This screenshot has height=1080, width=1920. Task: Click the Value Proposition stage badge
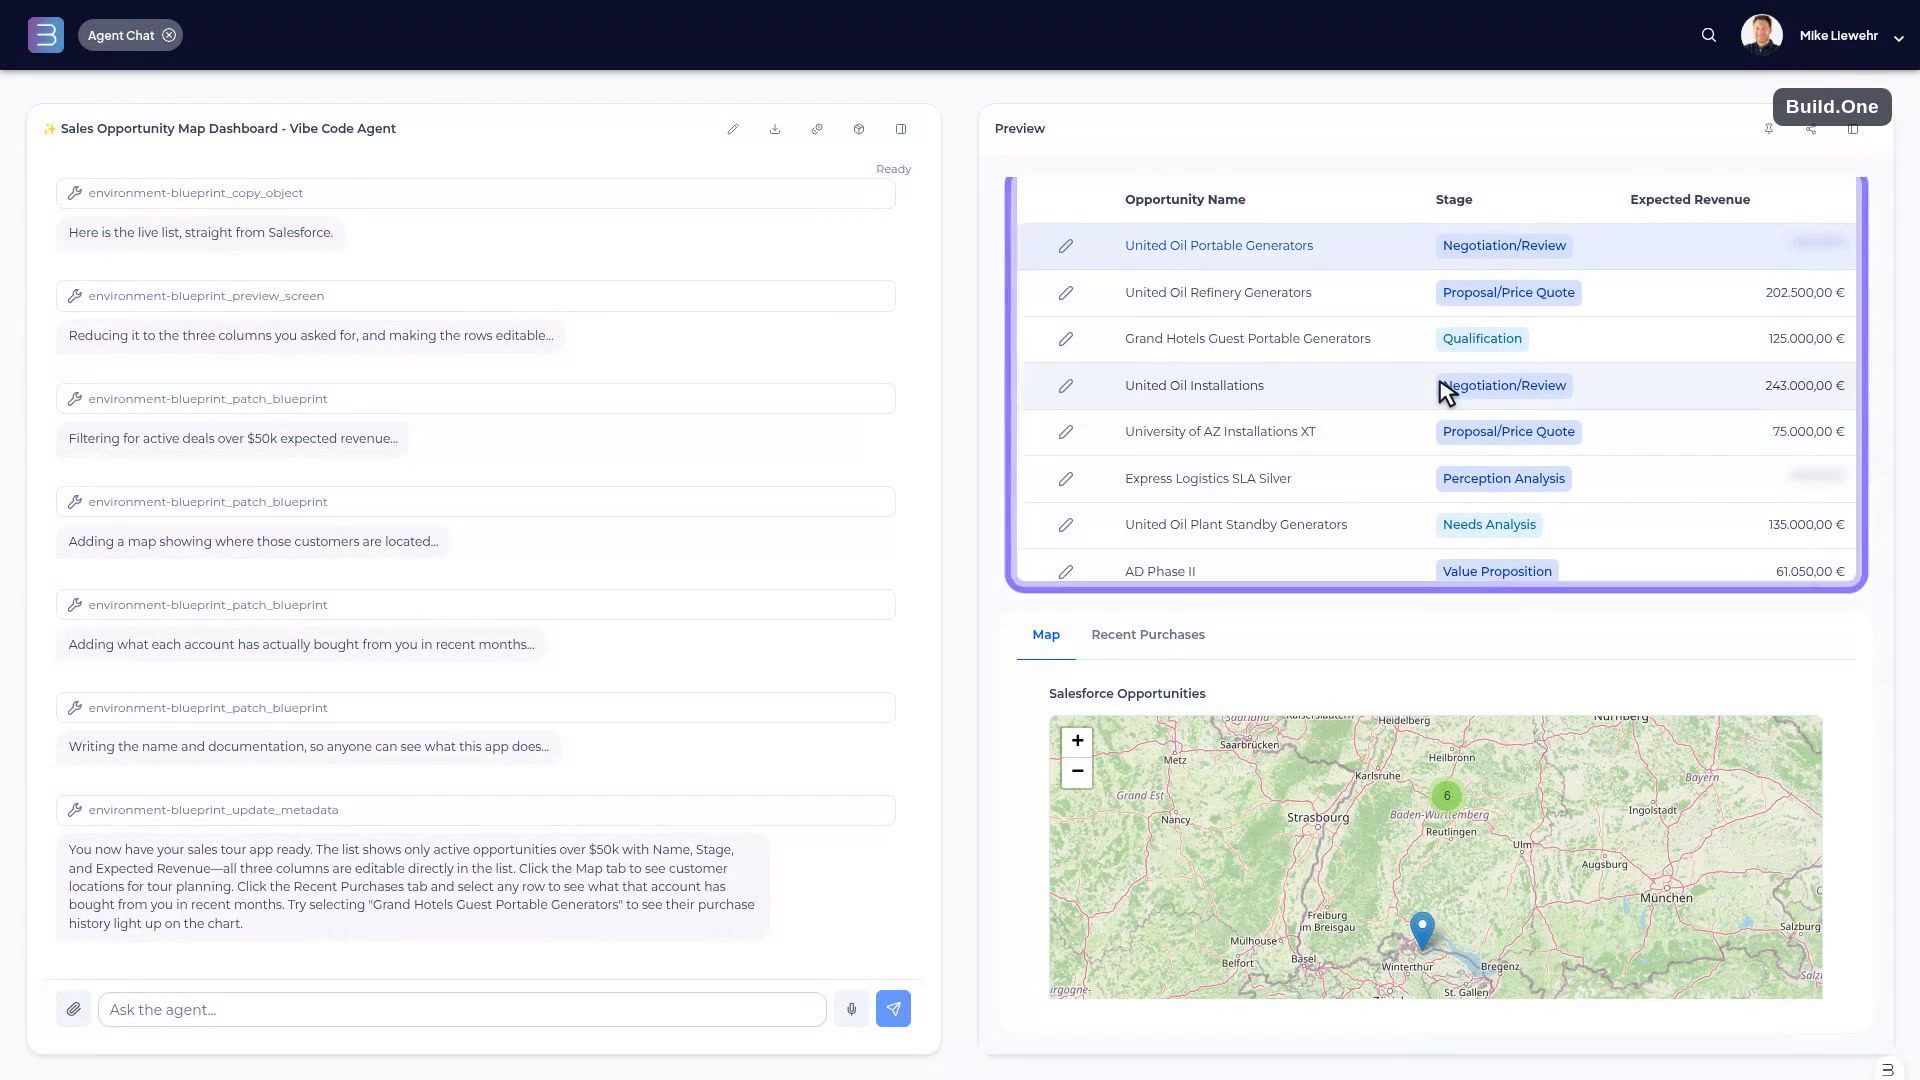(1497, 572)
